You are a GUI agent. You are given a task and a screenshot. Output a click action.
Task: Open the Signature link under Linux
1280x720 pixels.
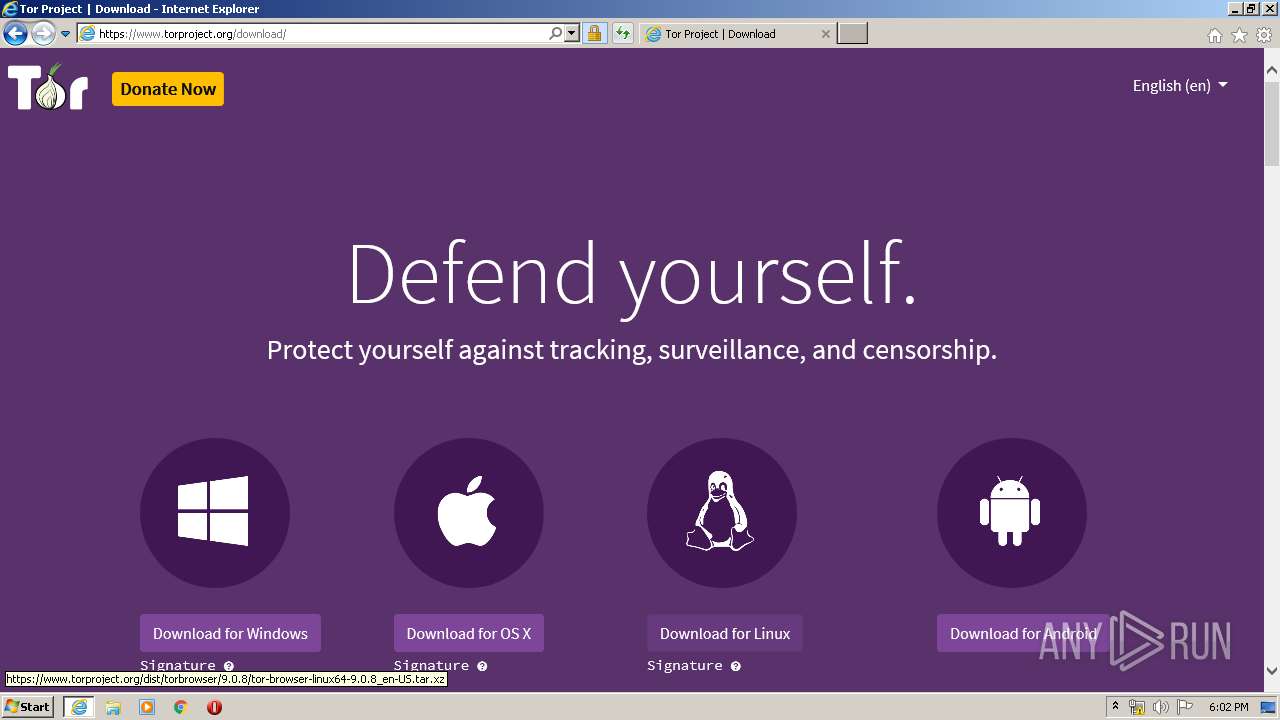pos(685,665)
